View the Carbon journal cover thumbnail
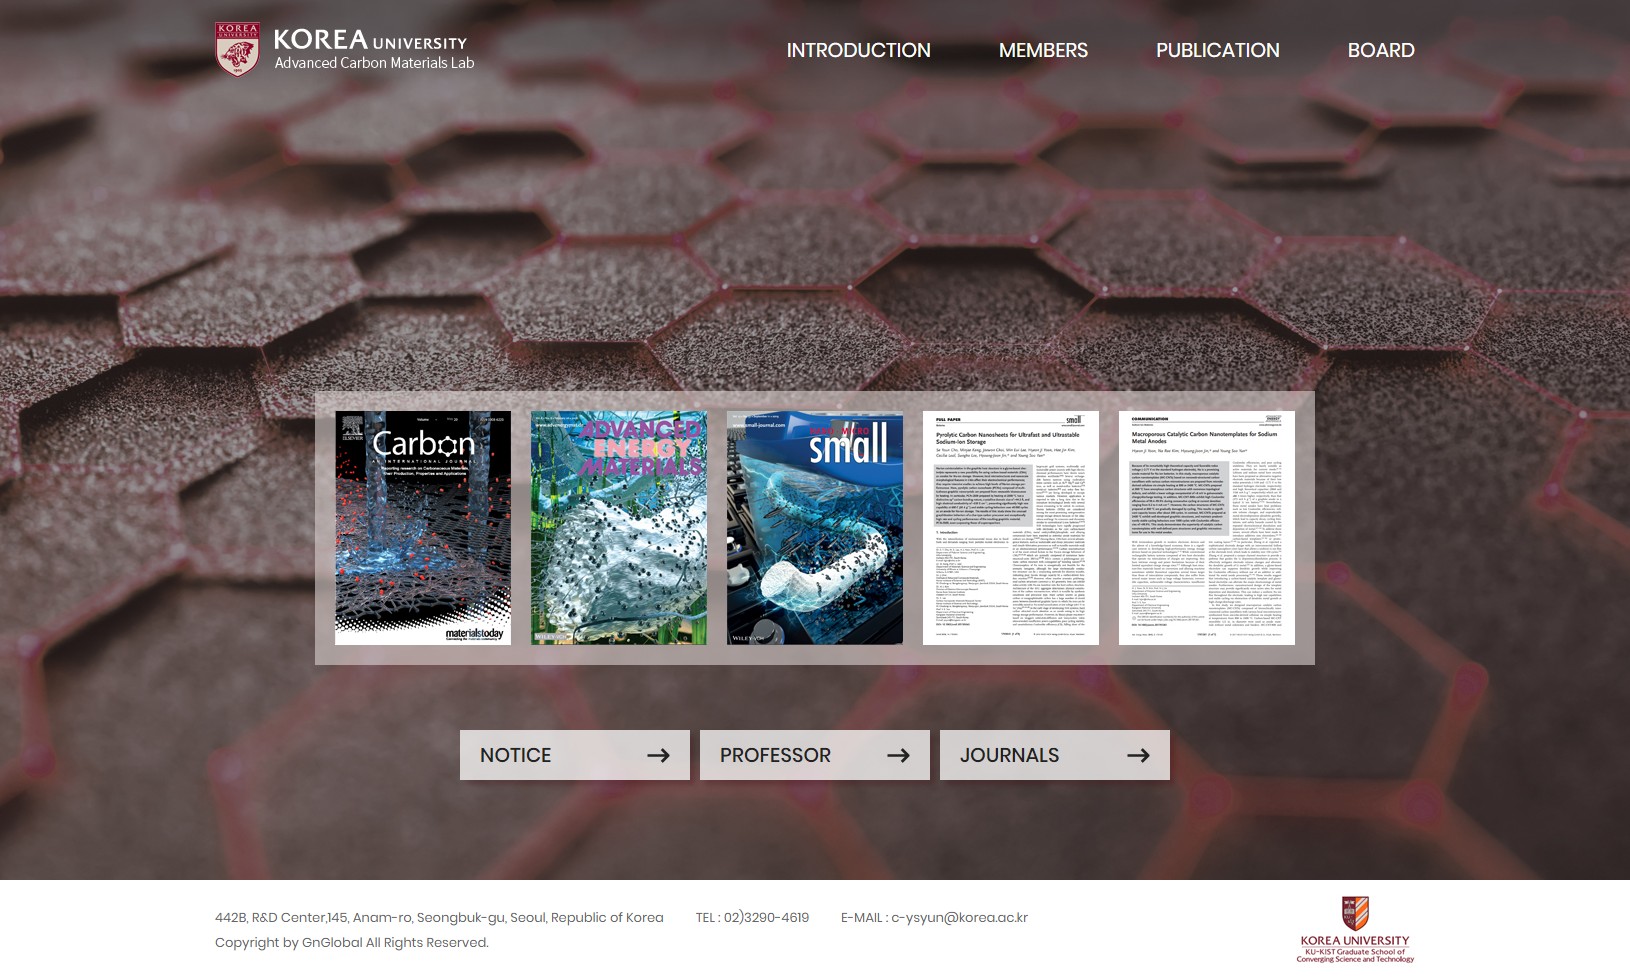Viewport: 1630px width, 980px height. (x=423, y=528)
